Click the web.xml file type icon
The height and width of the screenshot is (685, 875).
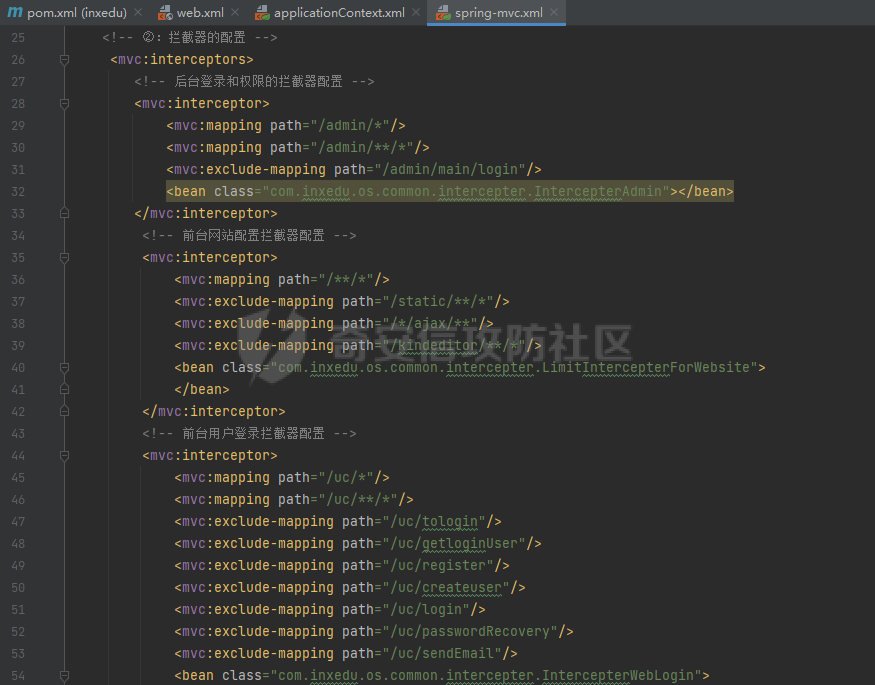point(165,13)
